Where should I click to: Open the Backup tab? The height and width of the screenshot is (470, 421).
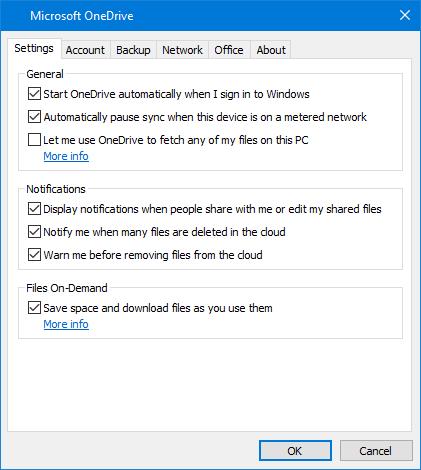click(x=133, y=50)
